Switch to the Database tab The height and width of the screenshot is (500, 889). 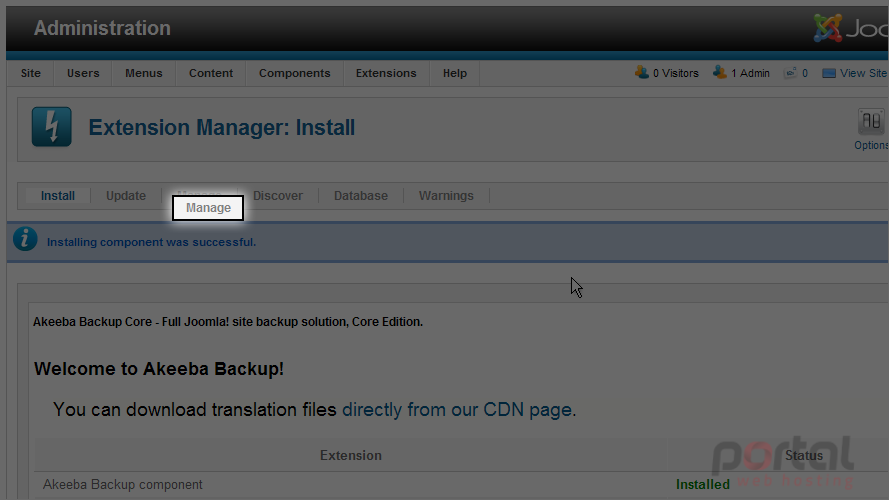[x=361, y=196]
